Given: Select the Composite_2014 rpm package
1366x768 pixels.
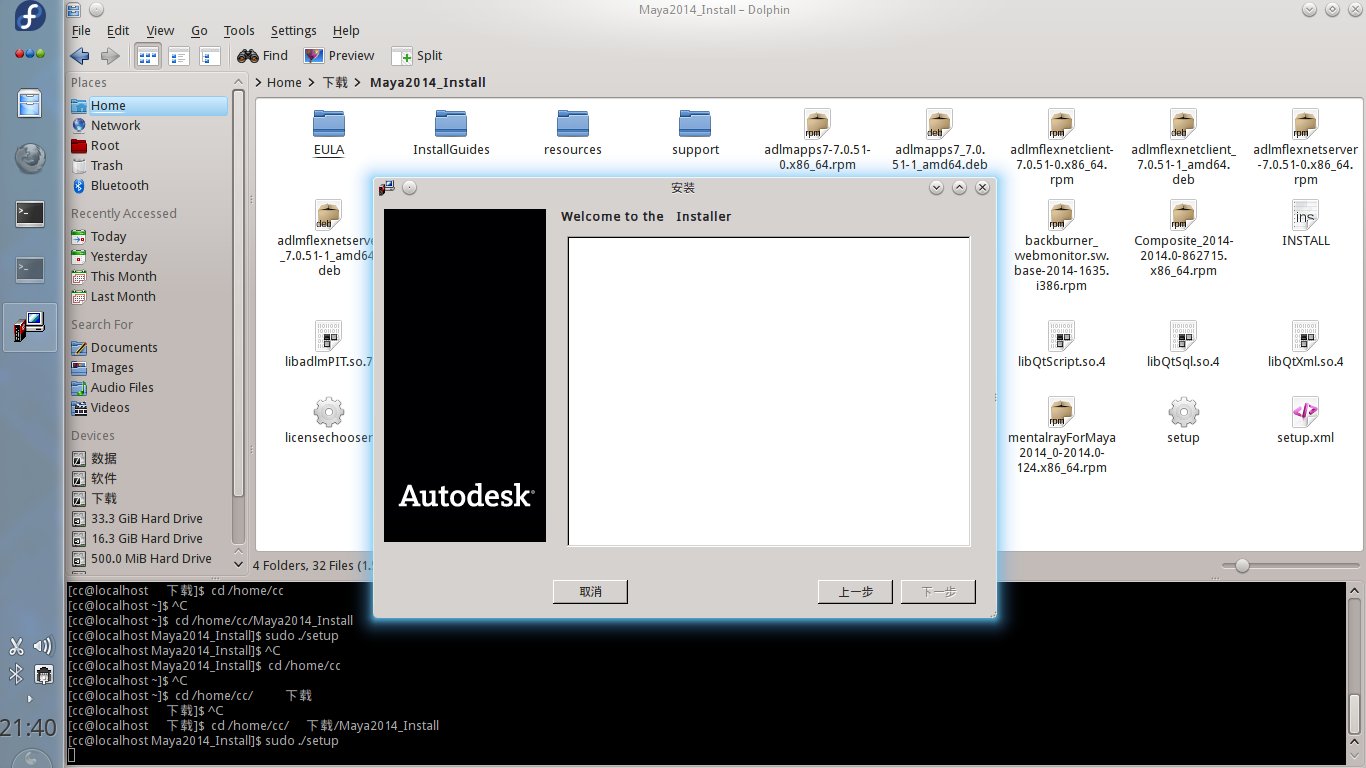Looking at the screenshot, I should coord(1183,238).
